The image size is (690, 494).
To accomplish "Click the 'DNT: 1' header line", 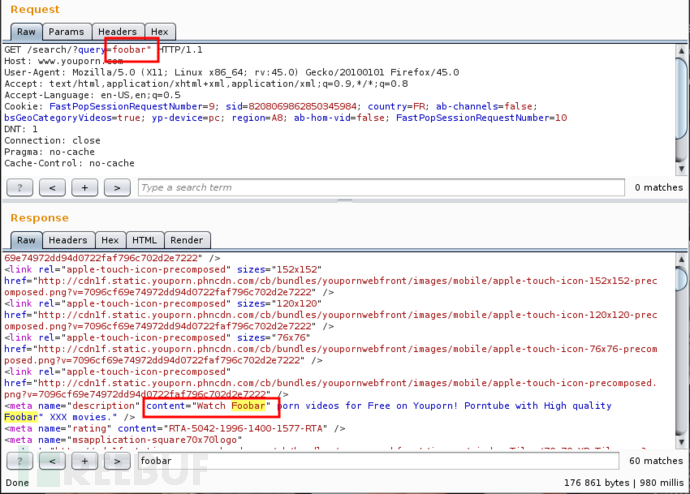I will click(x=21, y=129).
